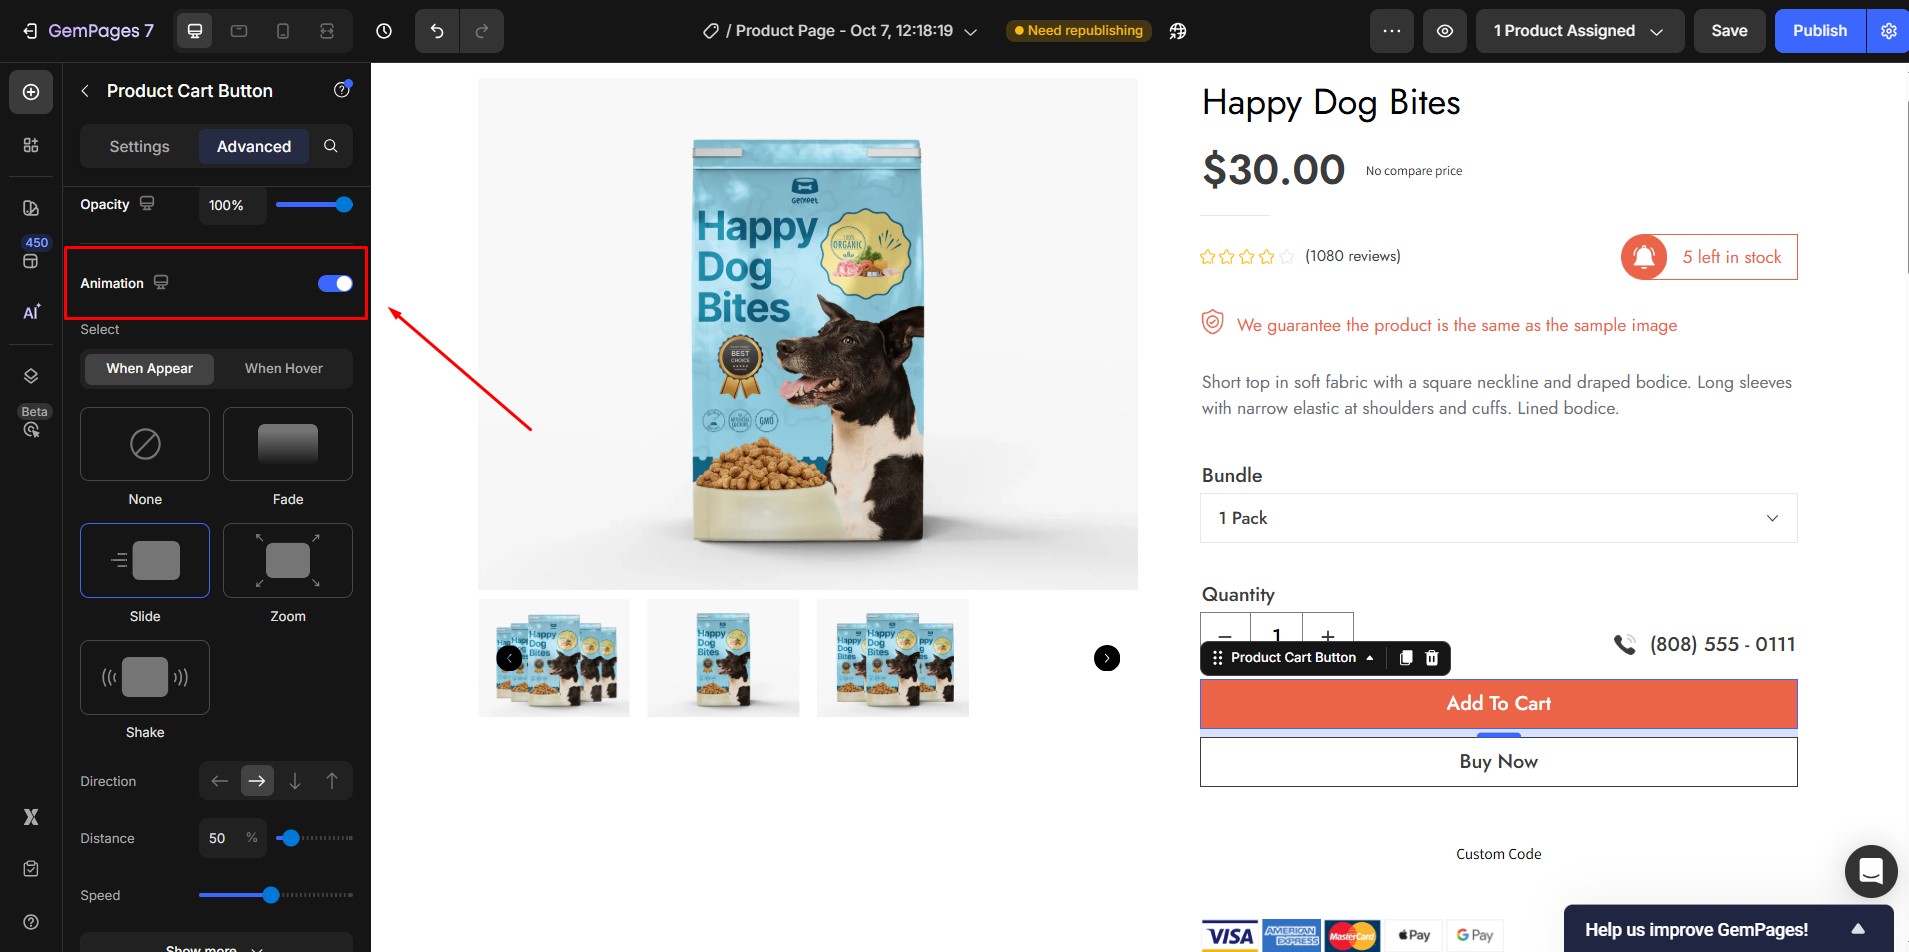Image resolution: width=1909 pixels, height=952 pixels.
Task: Open the AI assistant sidebar icon
Action: [31, 312]
